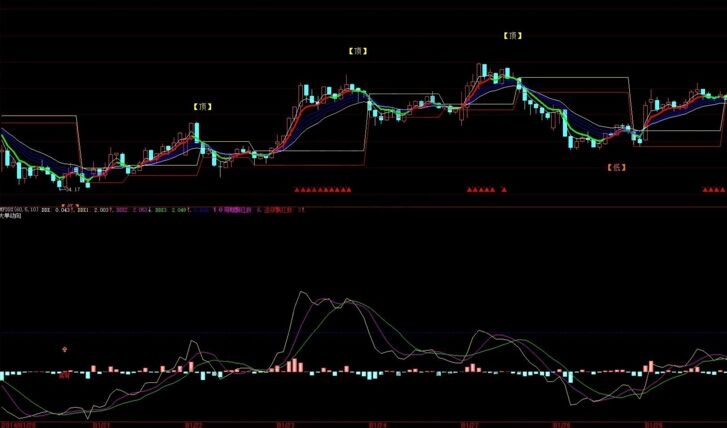727x428 pixels.
Task: Click the 01/24 date on time axis
Action: tap(378, 423)
